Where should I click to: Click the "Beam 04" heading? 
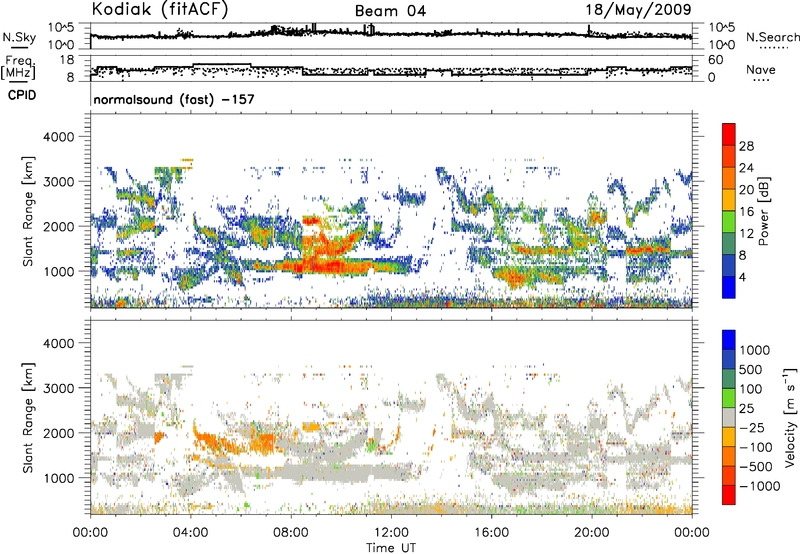[390, 11]
